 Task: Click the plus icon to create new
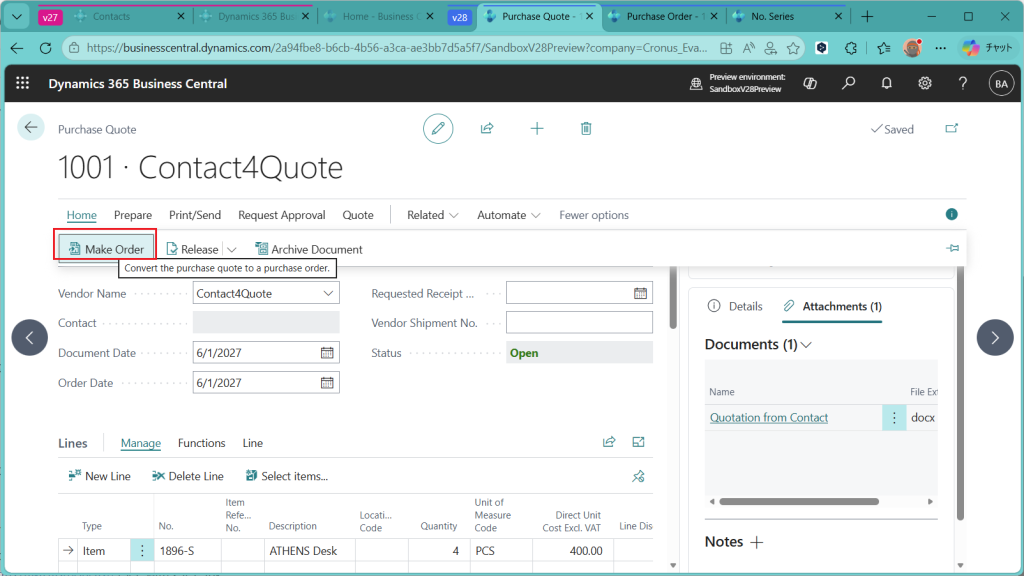point(537,128)
